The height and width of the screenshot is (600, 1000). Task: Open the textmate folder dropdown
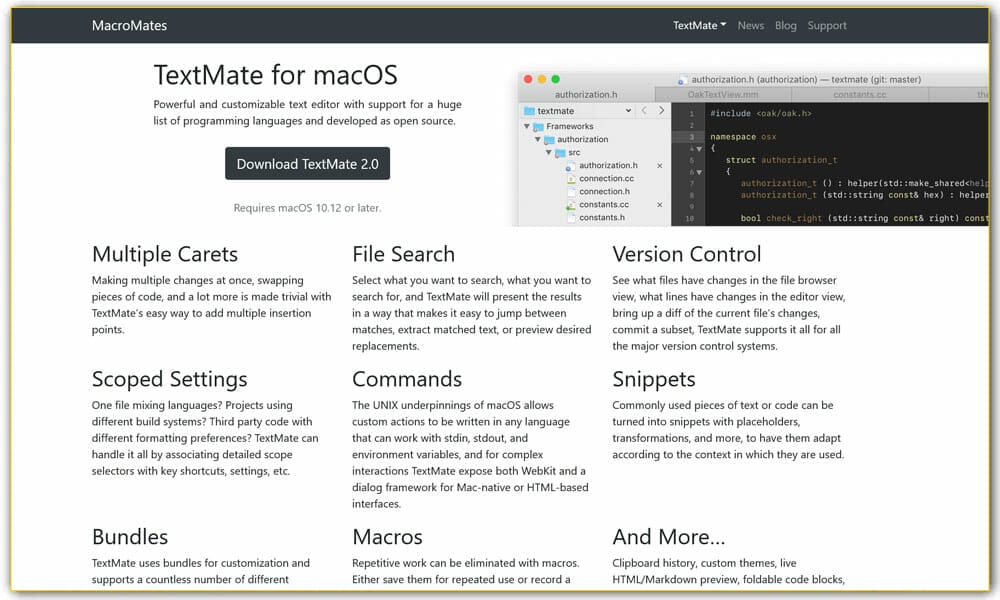point(628,111)
